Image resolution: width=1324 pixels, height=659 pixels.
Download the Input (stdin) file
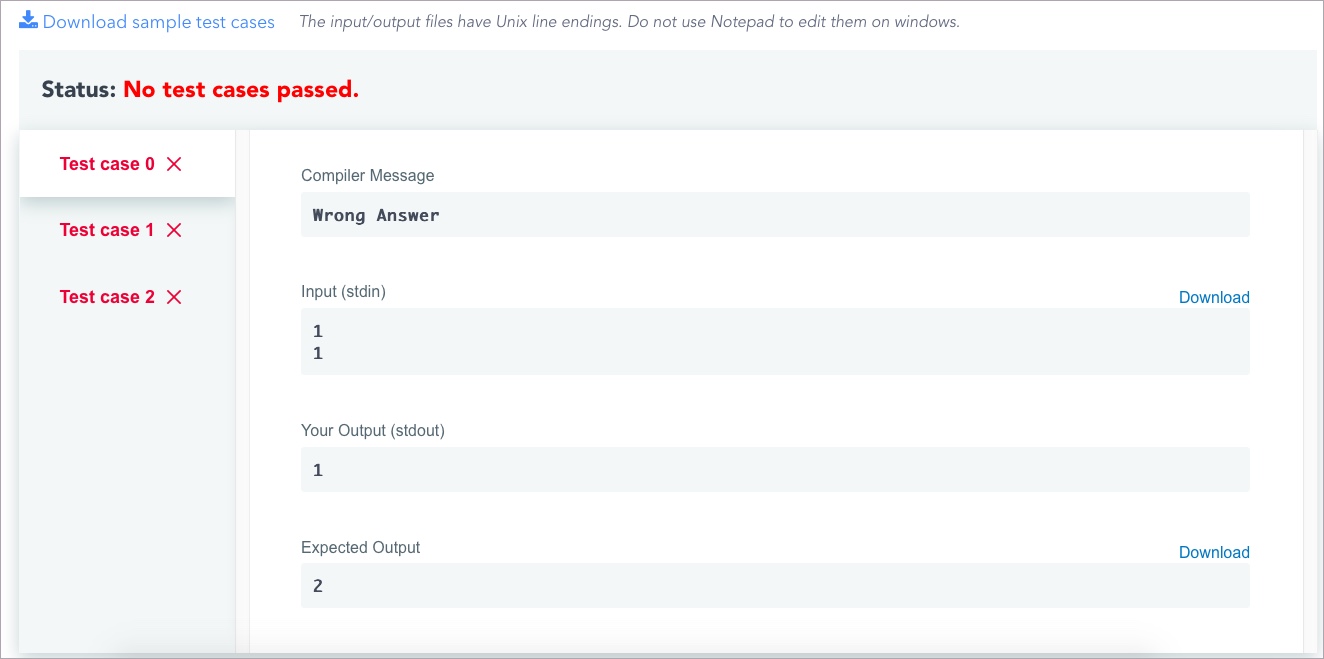[1213, 297]
